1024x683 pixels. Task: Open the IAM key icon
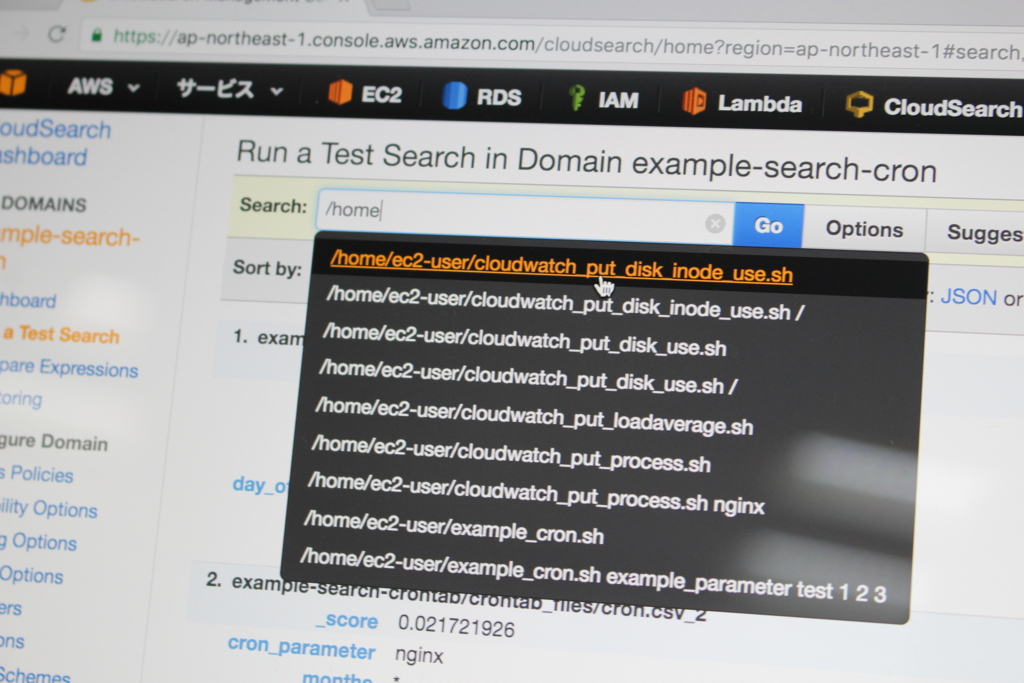pos(577,99)
